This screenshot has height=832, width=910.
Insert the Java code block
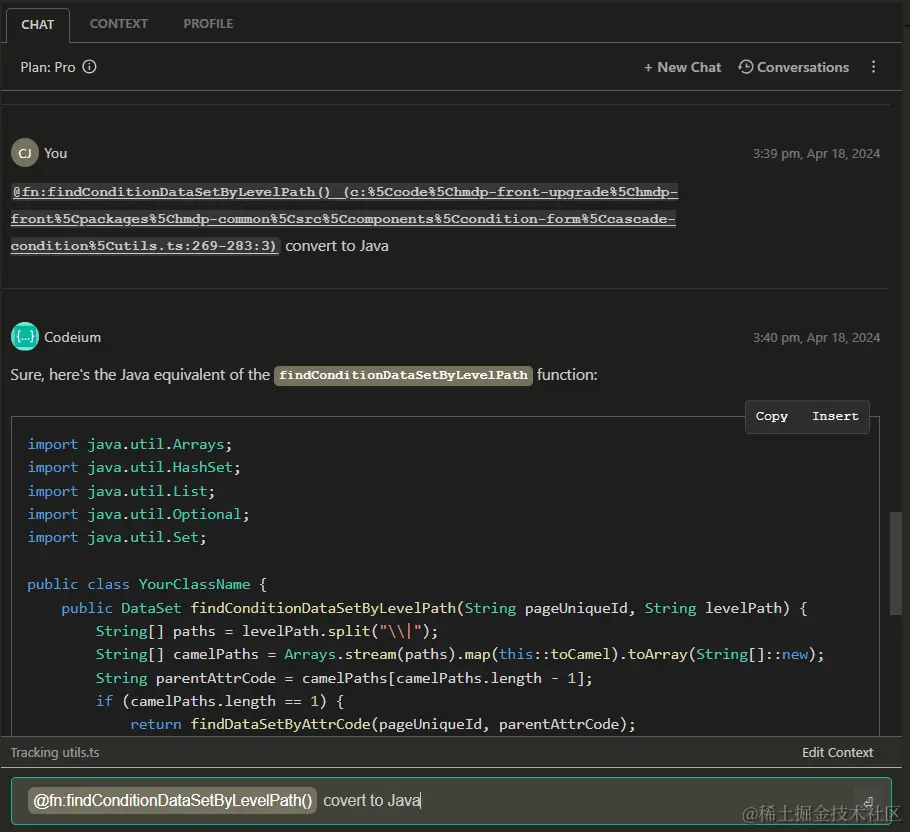(x=835, y=416)
